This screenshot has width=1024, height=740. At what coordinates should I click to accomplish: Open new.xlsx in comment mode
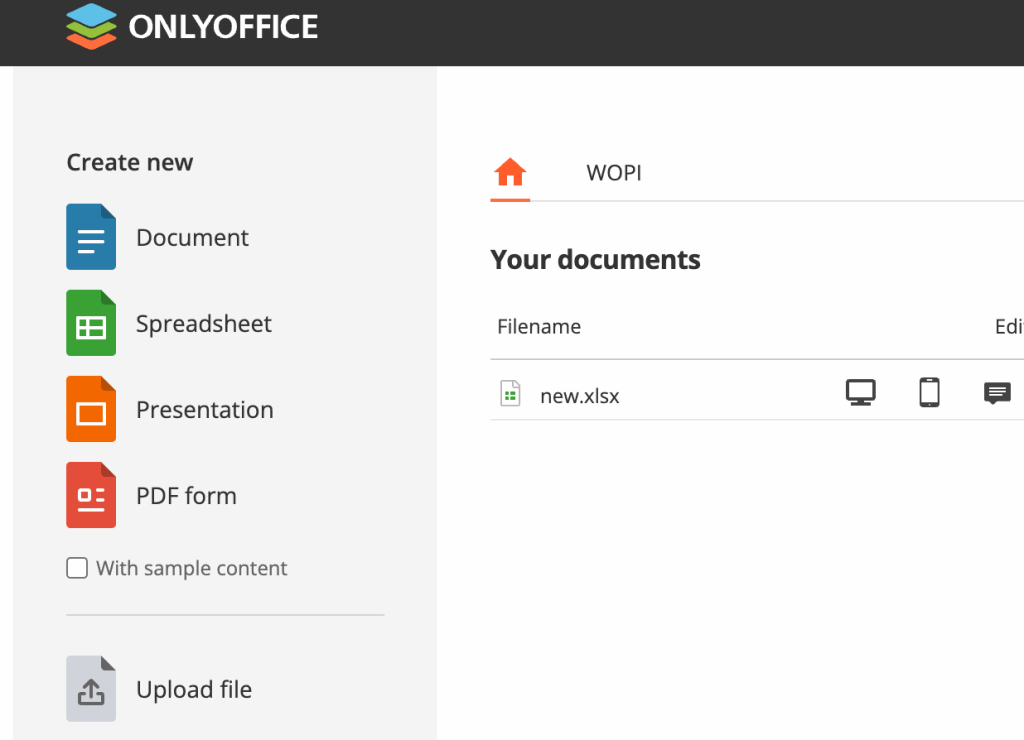pos(997,394)
